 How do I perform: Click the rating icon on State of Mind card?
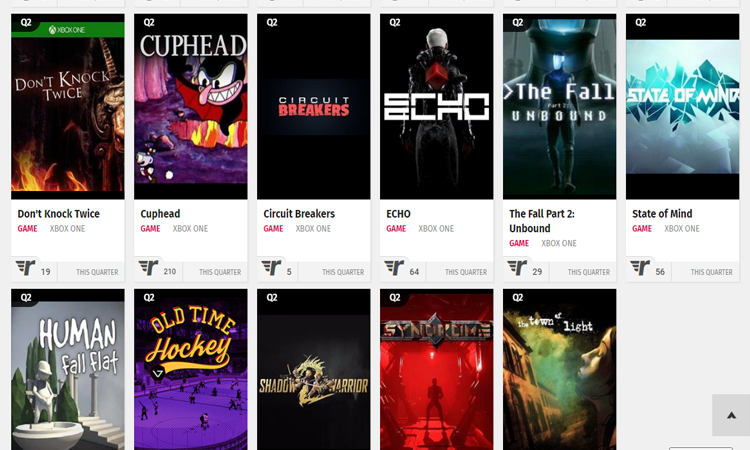click(x=640, y=267)
